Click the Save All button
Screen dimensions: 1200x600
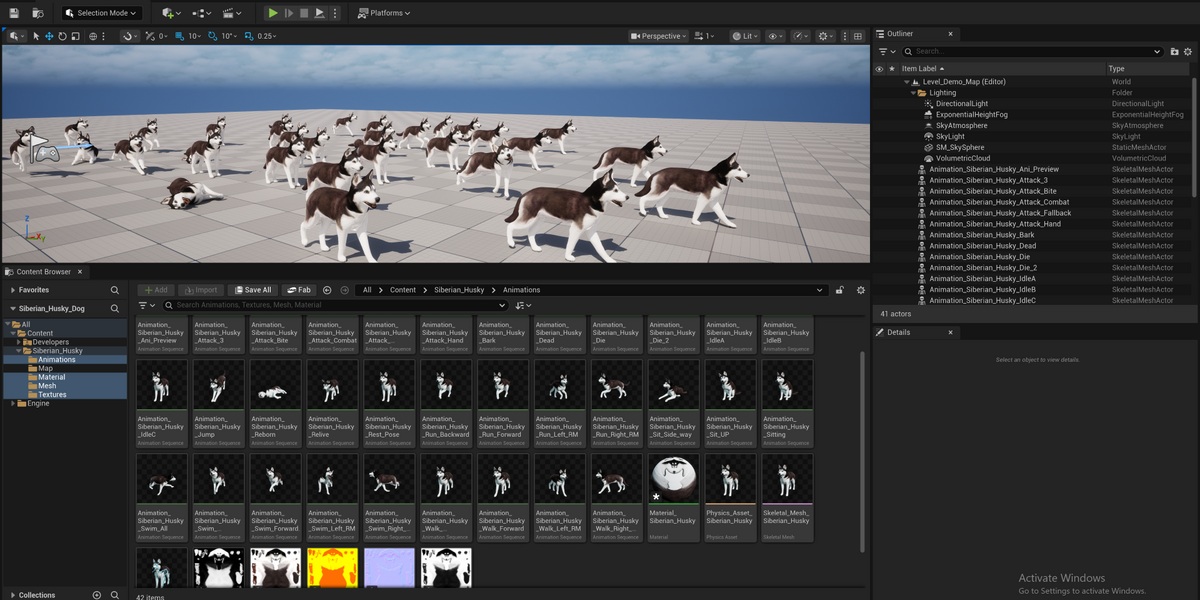click(x=252, y=290)
